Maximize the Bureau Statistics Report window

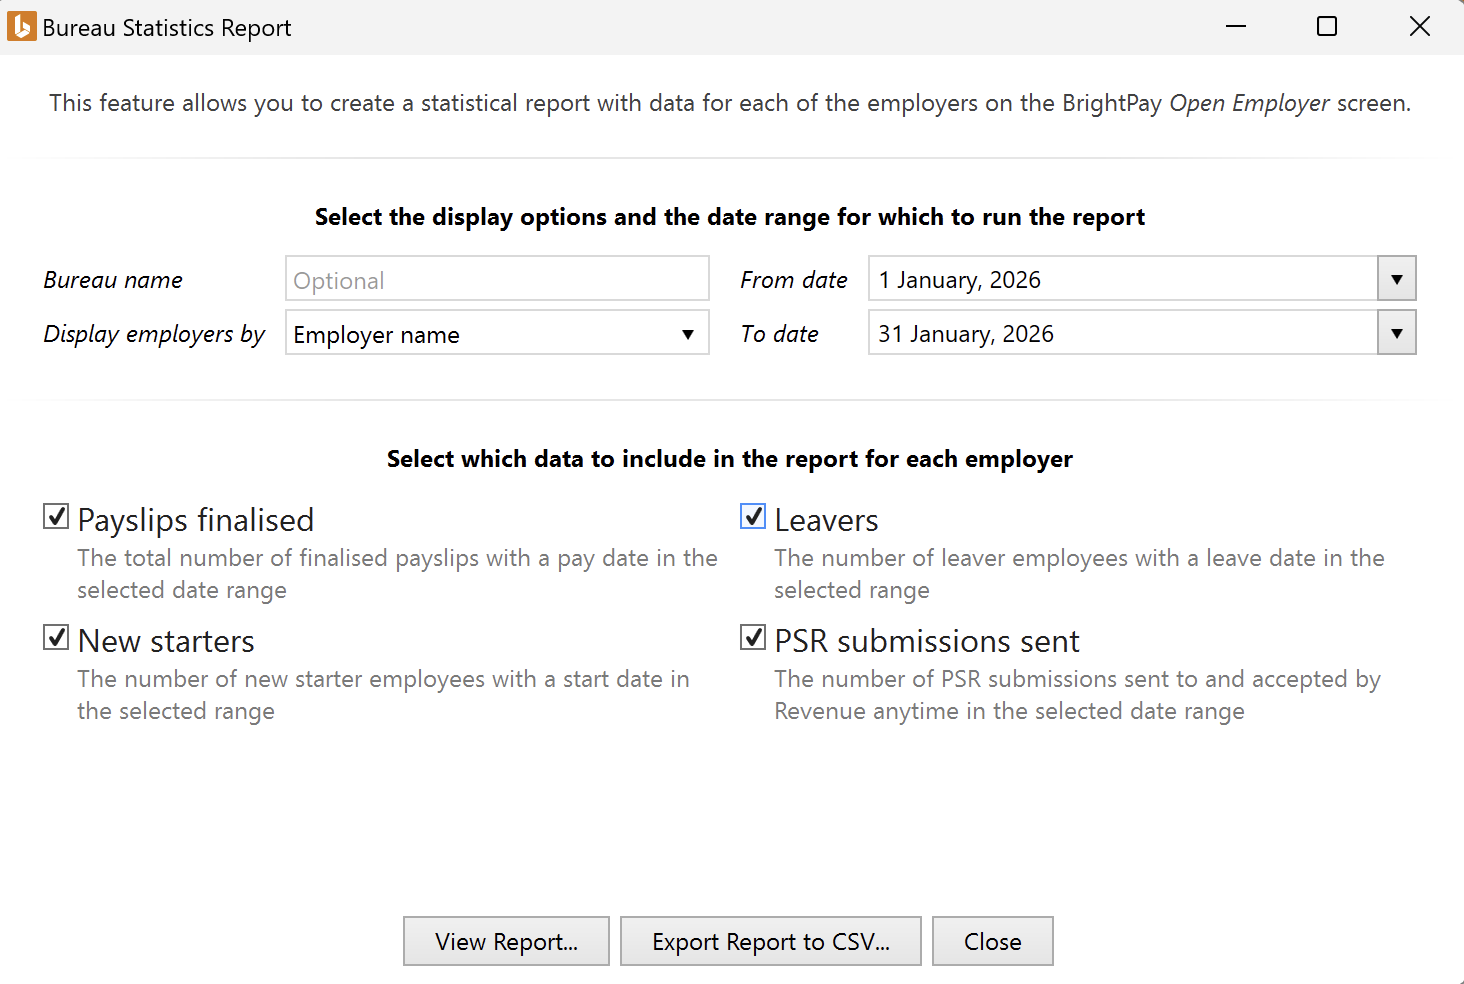(x=1327, y=27)
